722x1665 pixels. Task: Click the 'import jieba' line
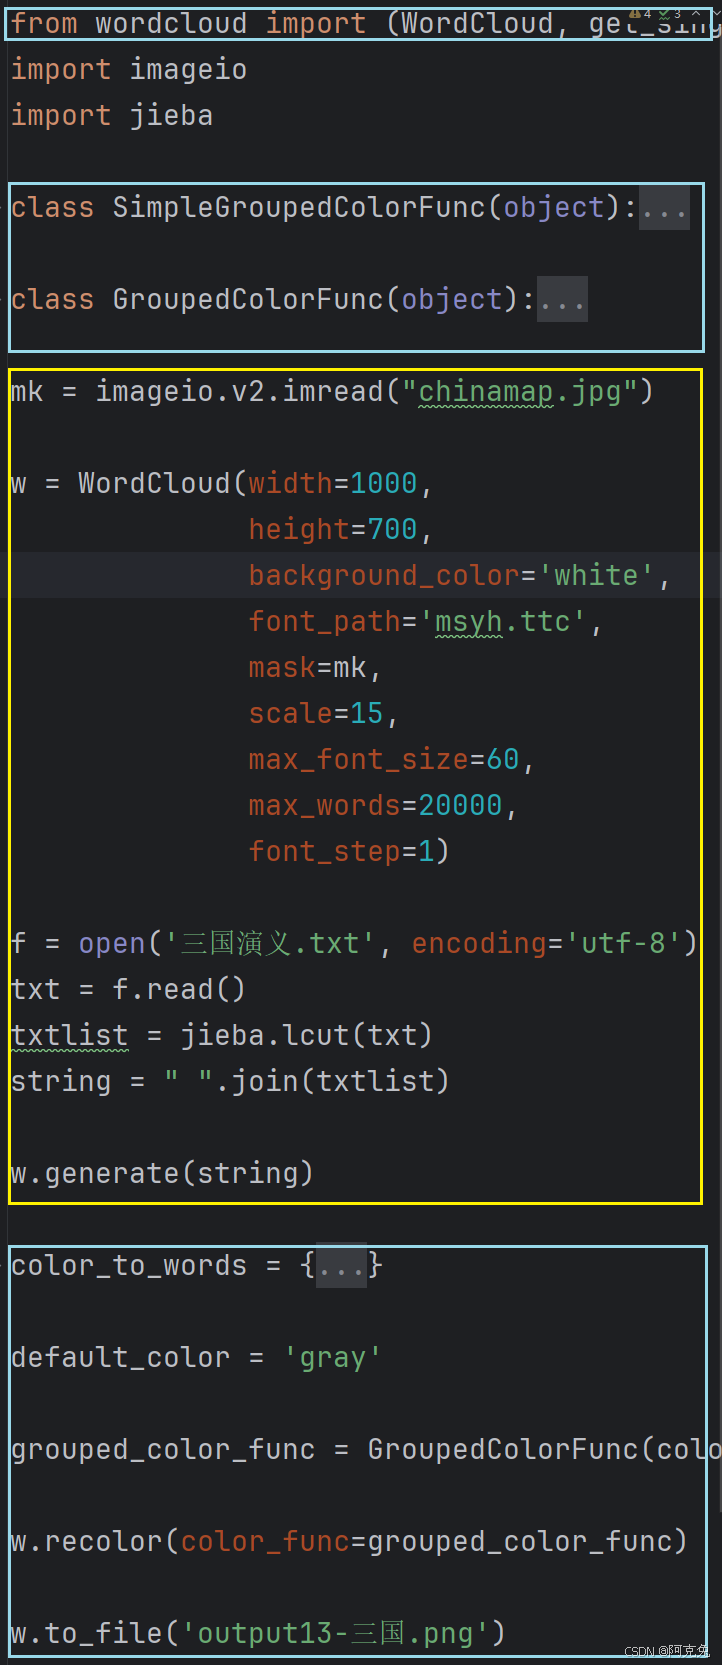click(111, 116)
